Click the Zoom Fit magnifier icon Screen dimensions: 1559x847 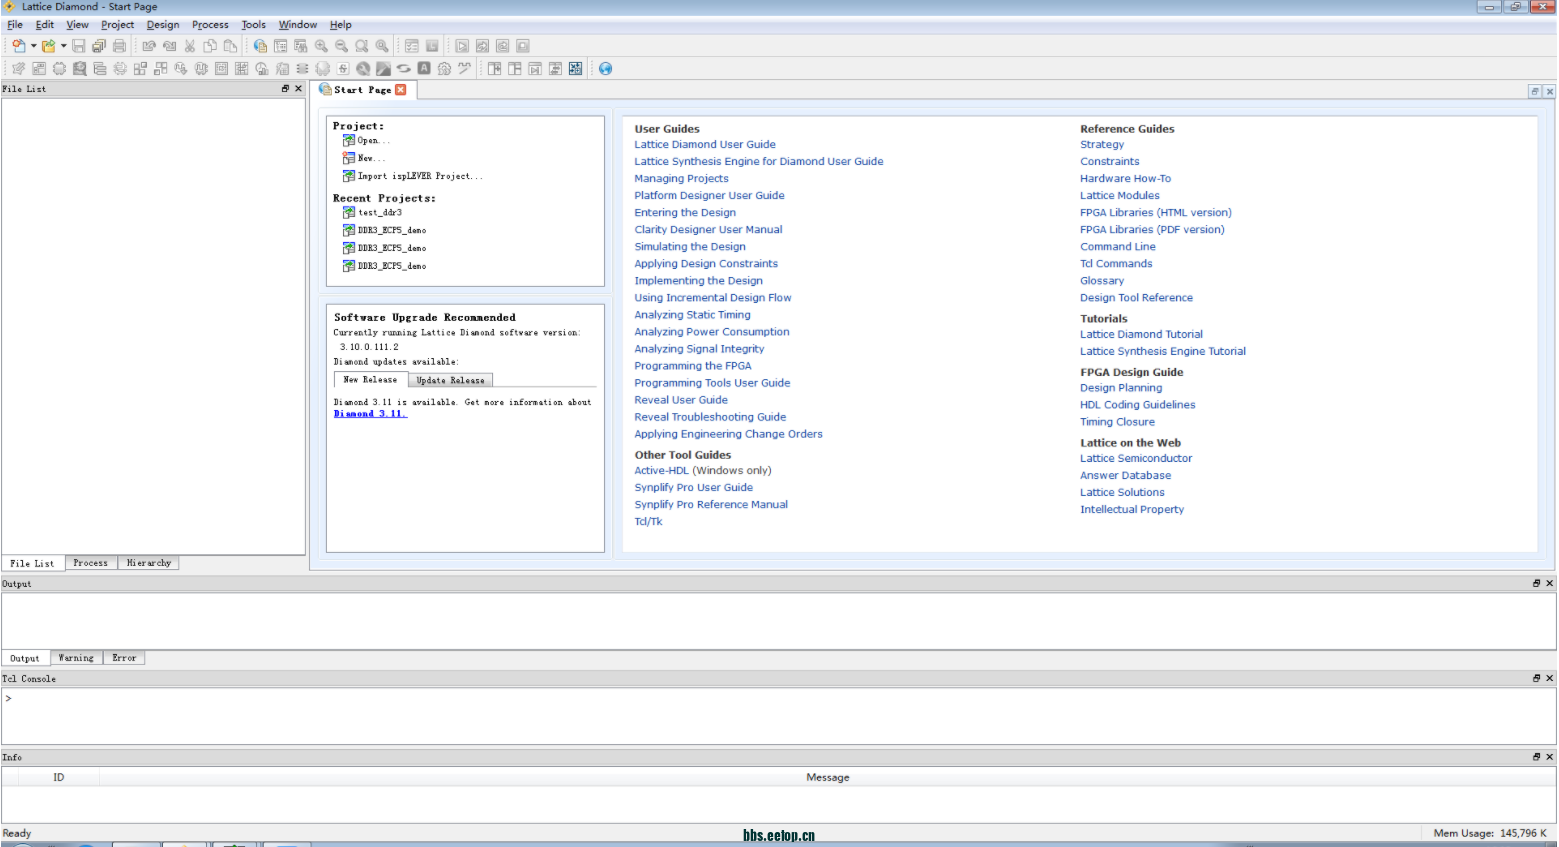pyautogui.click(x=362, y=46)
